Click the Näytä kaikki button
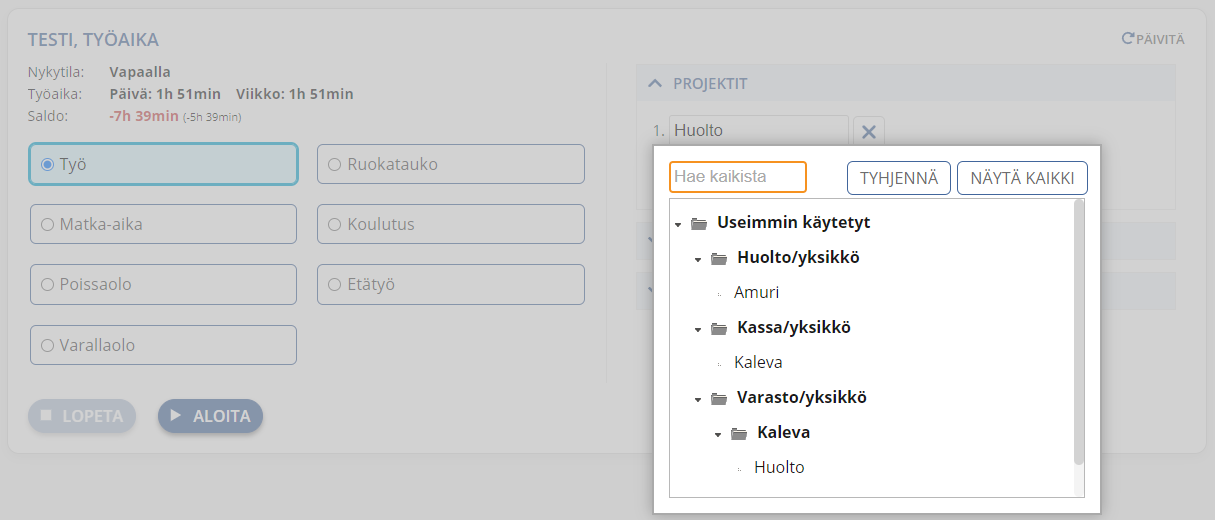1215x520 pixels. [1022, 178]
